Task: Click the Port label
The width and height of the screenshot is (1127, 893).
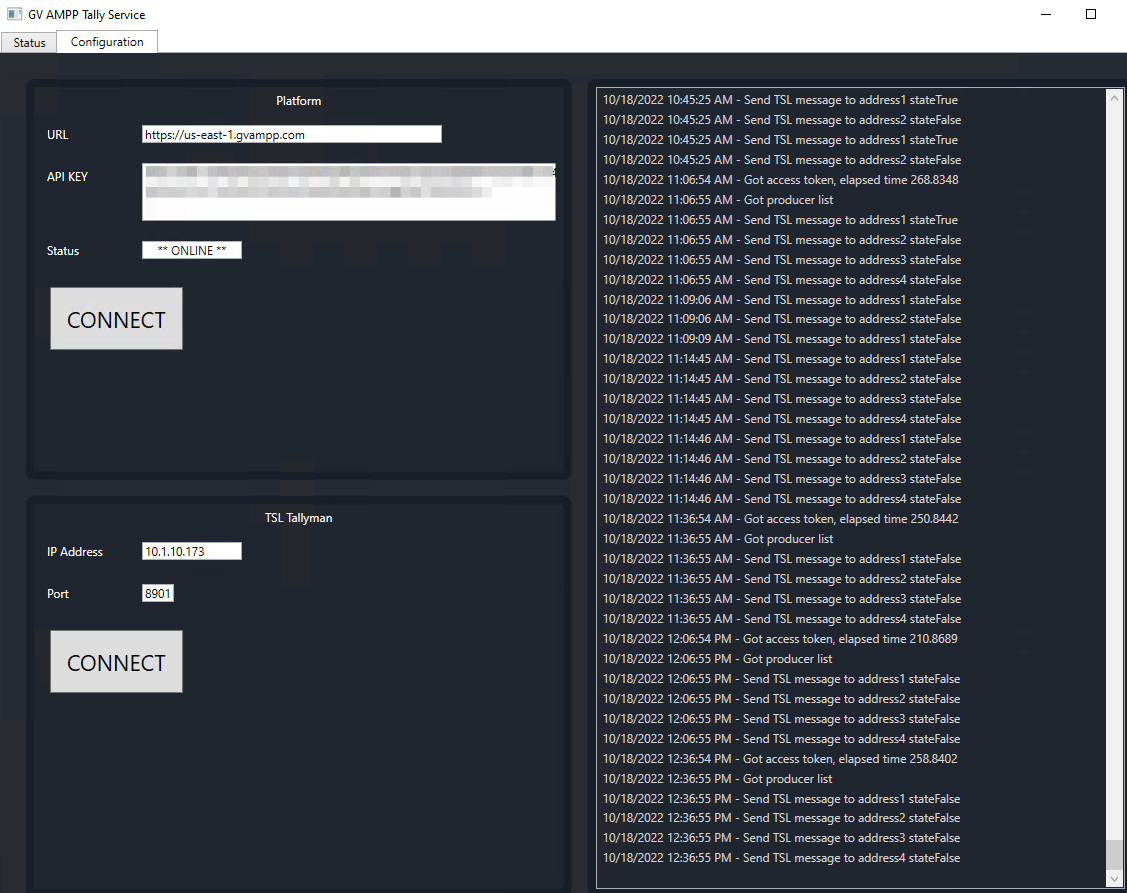Action: point(58,593)
